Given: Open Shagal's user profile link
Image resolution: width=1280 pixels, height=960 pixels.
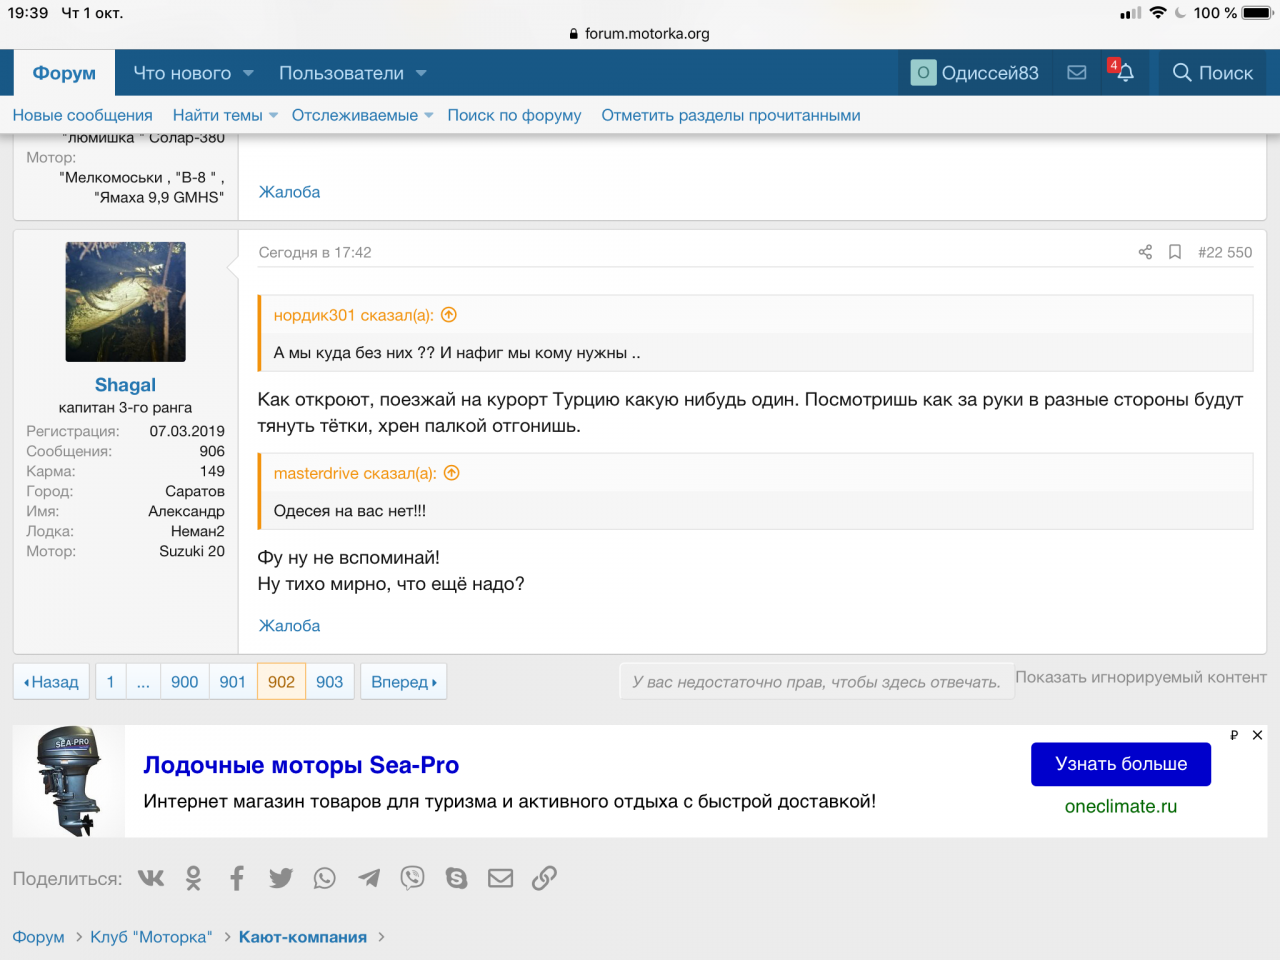Looking at the screenshot, I should tap(125, 385).
